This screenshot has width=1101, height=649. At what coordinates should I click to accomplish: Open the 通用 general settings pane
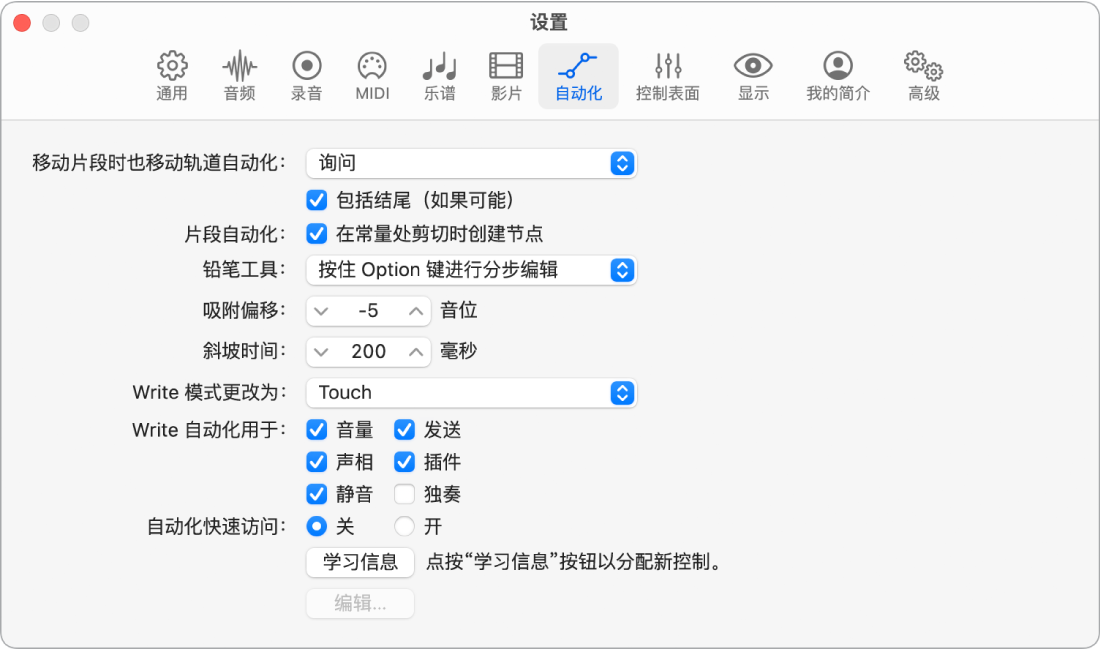(172, 76)
